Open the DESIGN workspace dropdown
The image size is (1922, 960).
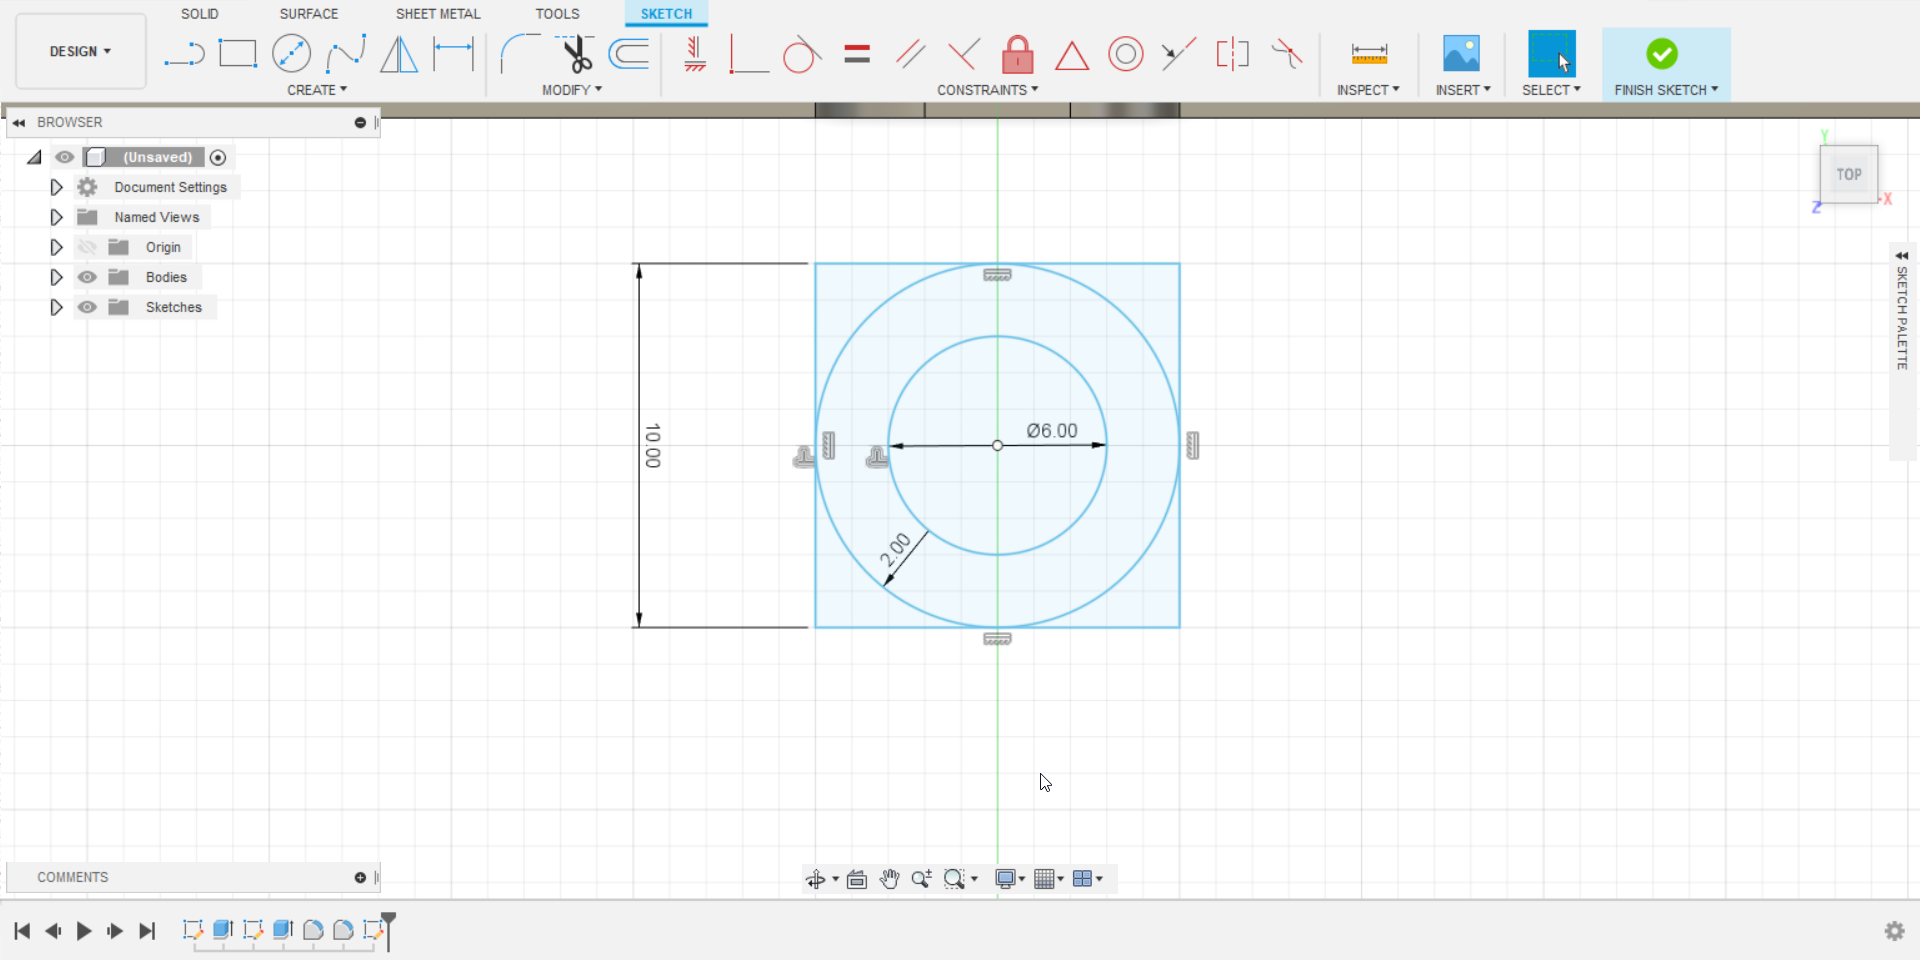point(81,51)
